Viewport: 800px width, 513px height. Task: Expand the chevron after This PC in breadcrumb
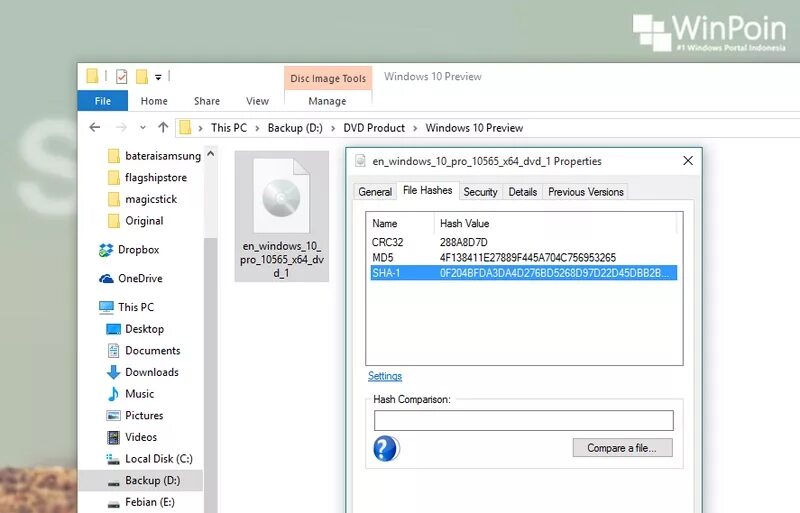point(257,128)
